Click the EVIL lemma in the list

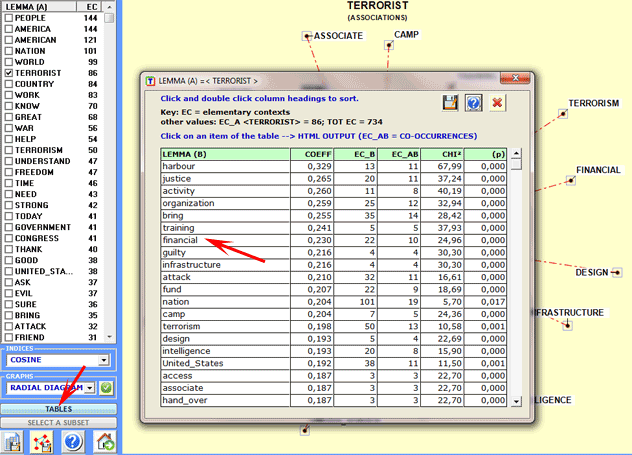24,293
